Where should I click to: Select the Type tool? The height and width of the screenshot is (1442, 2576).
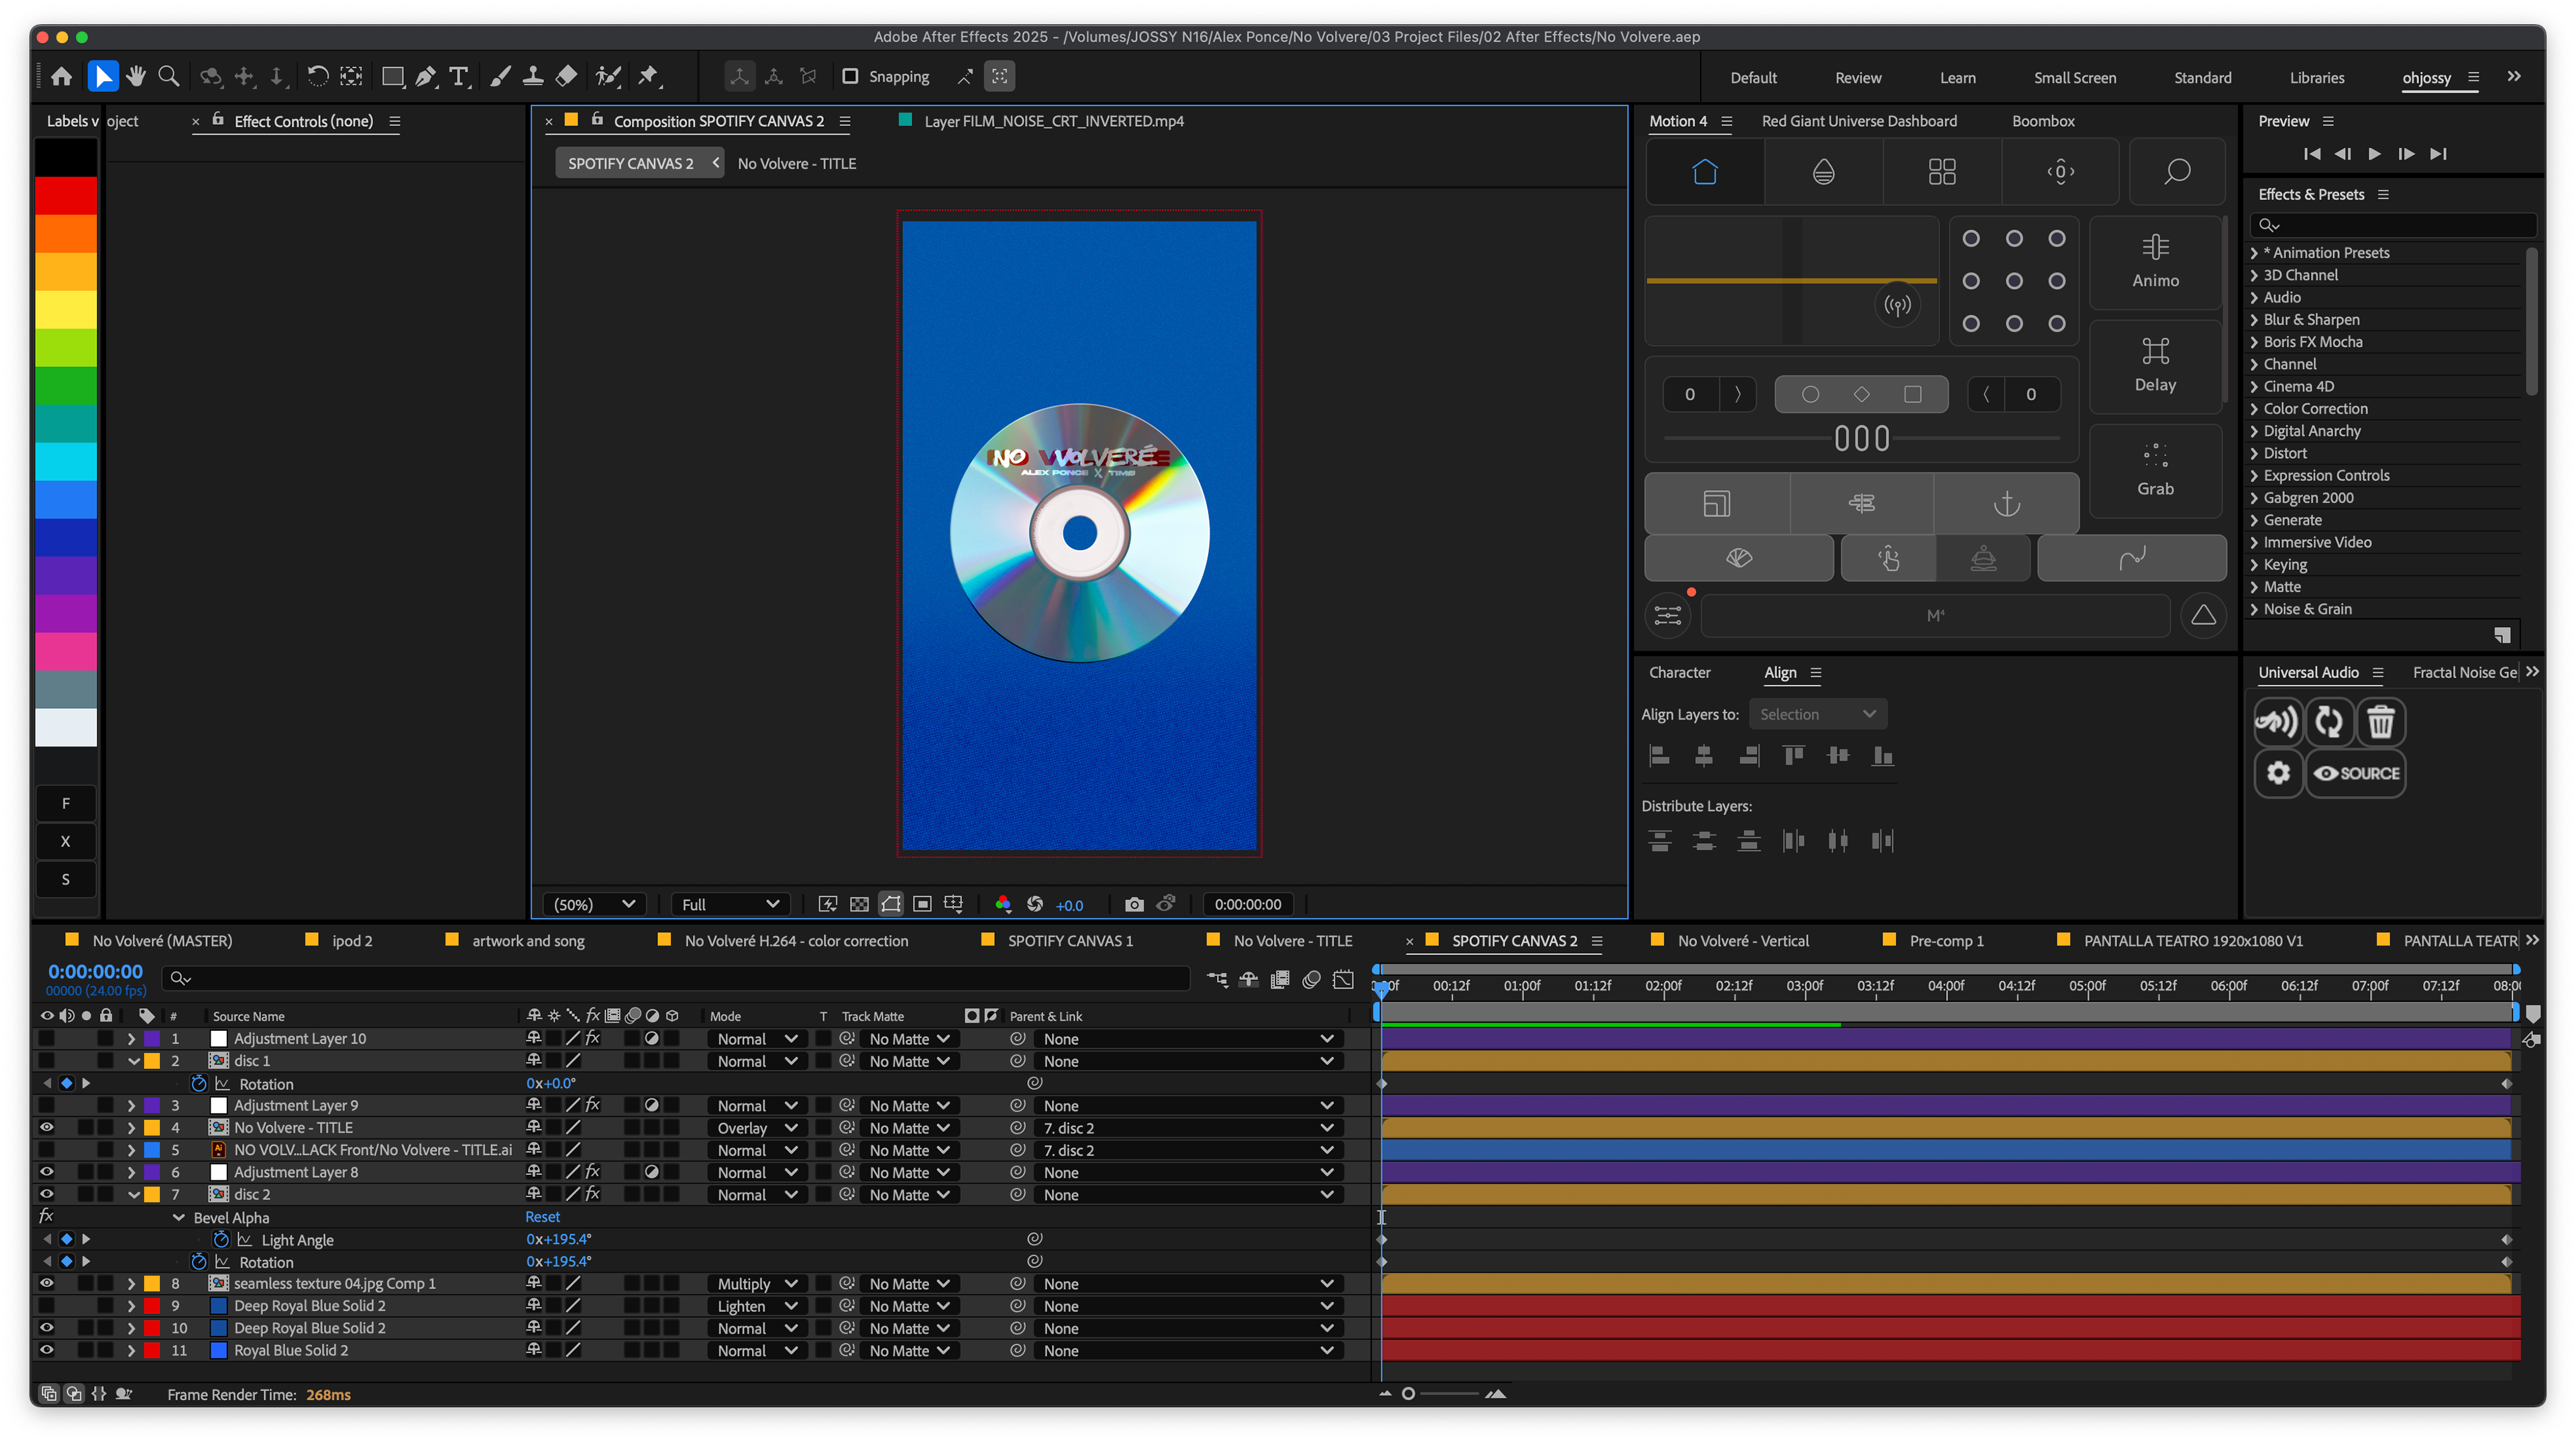coord(458,76)
